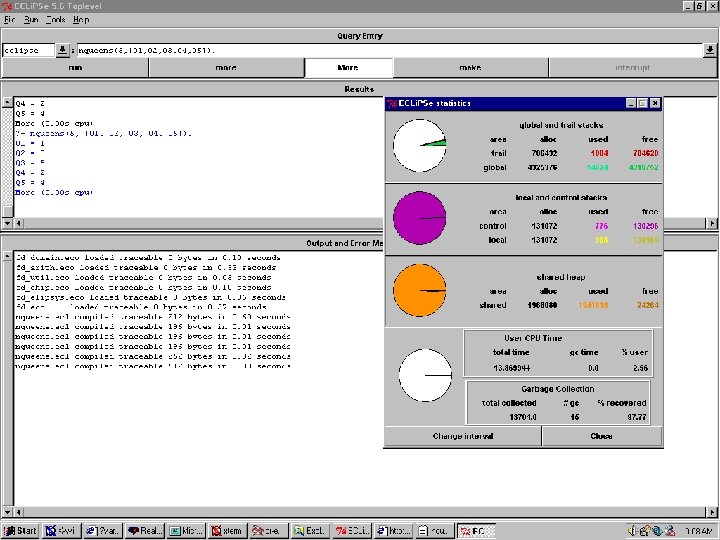
Task: Switch to the Real... taskbar item
Action: click(145, 531)
